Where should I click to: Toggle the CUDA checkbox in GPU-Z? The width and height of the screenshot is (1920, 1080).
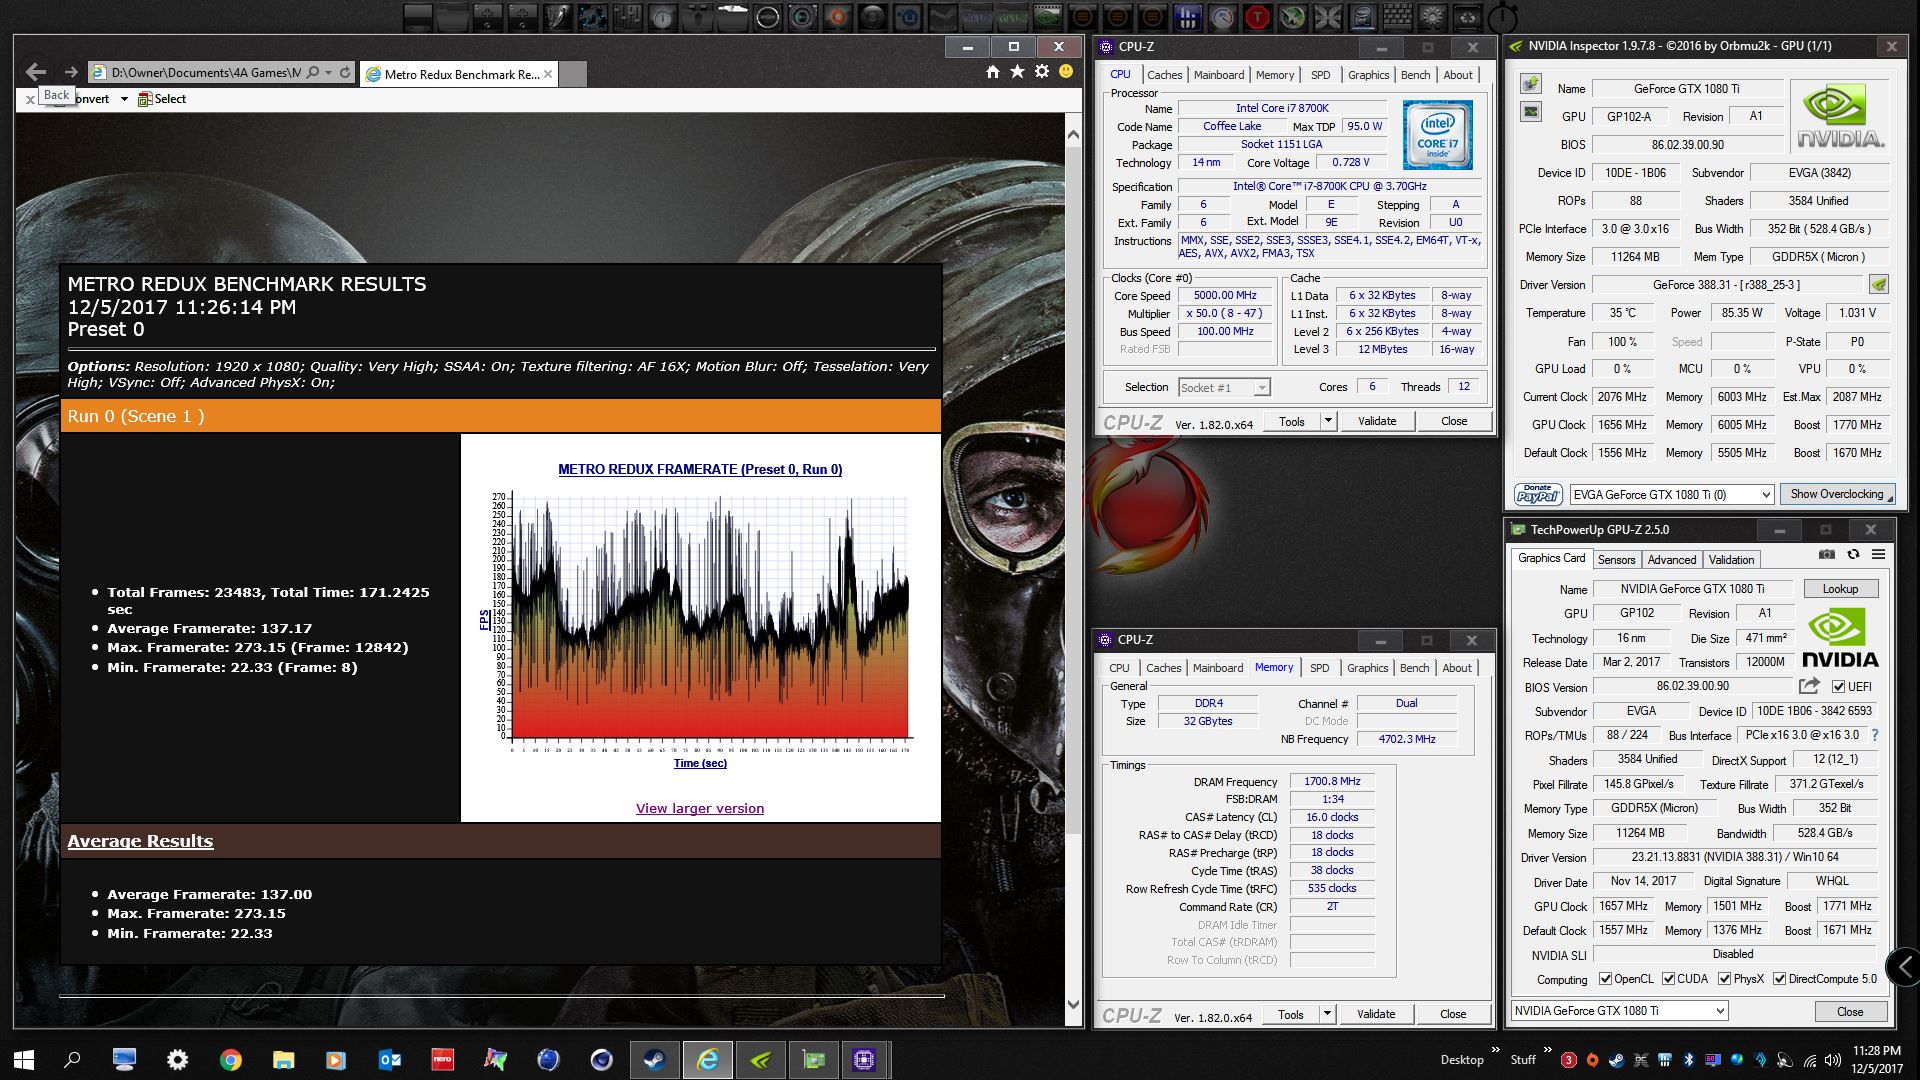pos(1668,979)
